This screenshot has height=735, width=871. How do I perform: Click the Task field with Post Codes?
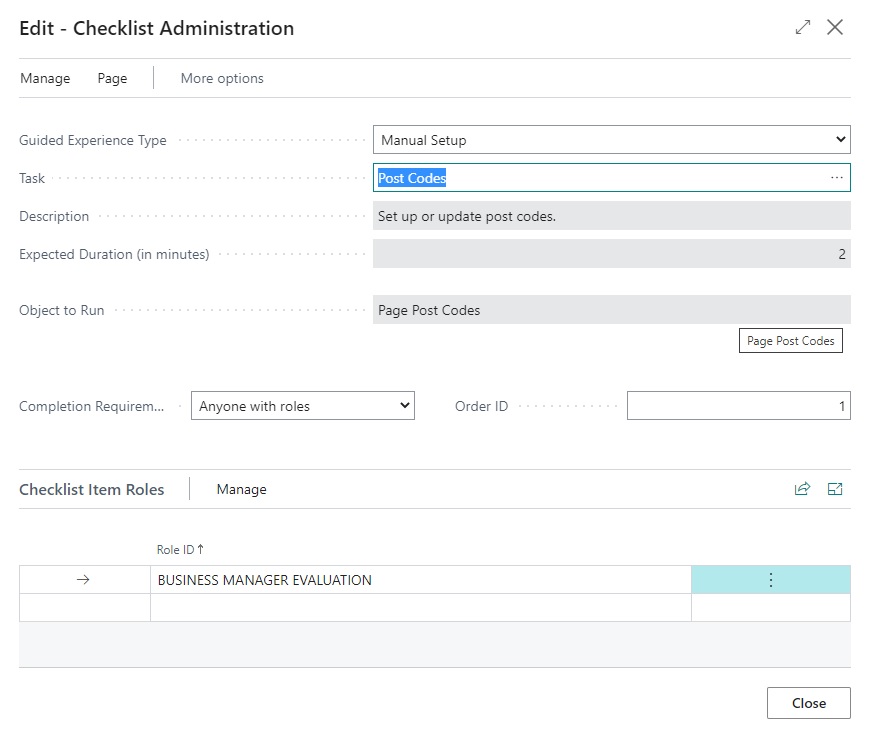[600, 178]
